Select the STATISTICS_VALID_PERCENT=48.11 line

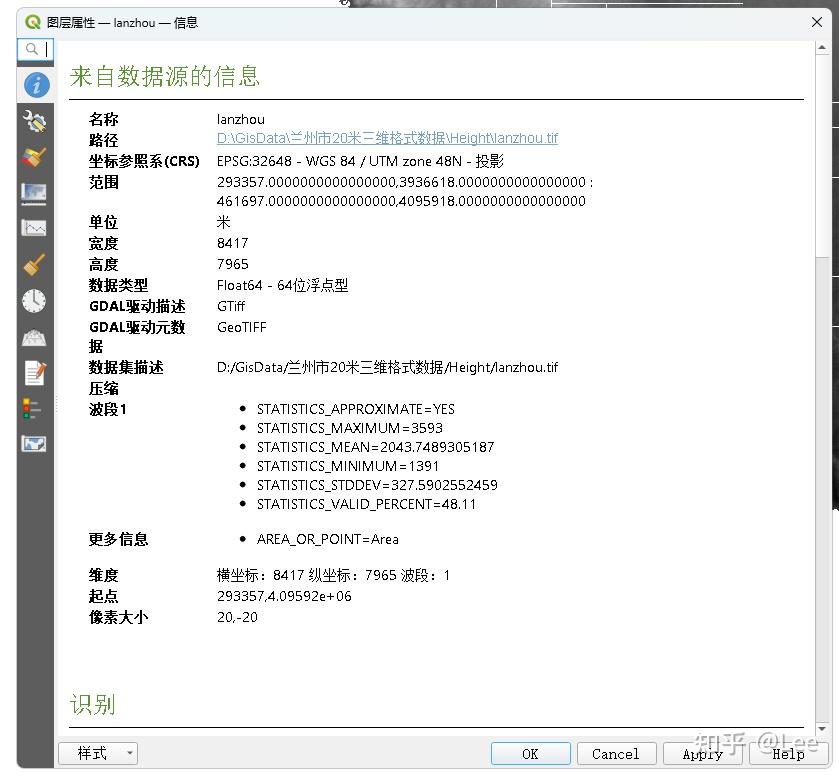tap(366, 504)
